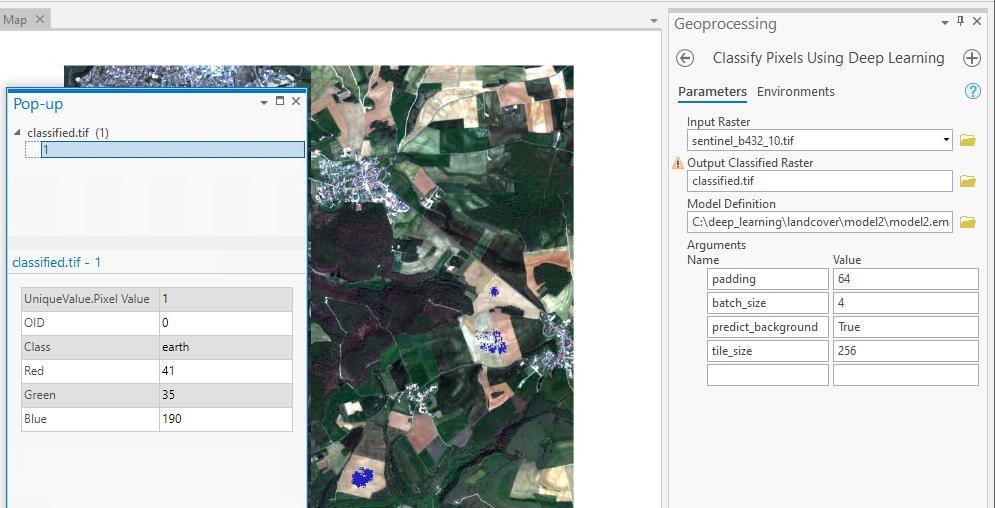Image resolution: width=995 pixels, height=508 pixels.
Task: Edit the tile_size value field
Action: click(904, 351)
